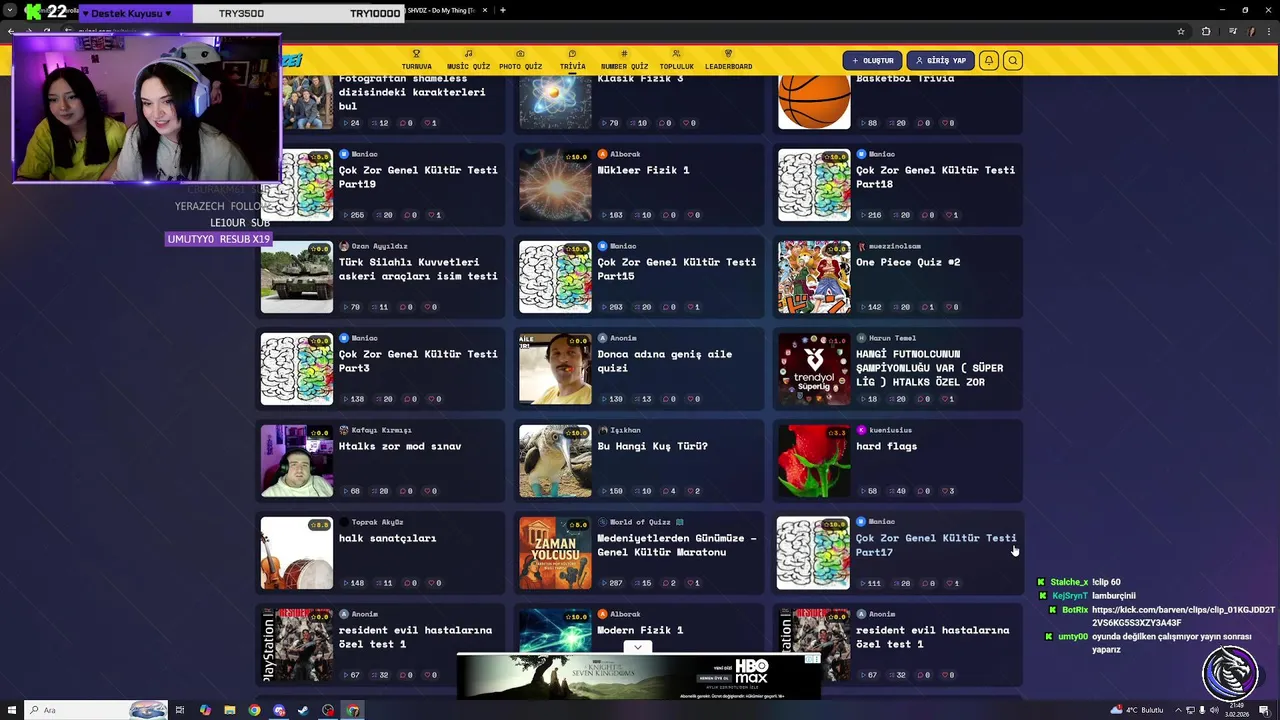Click the bird thumbnail of Bu Hangi Kuş Türü
Image resolution: width=1280 pixels, height=720 pixels.
point(555,461)
